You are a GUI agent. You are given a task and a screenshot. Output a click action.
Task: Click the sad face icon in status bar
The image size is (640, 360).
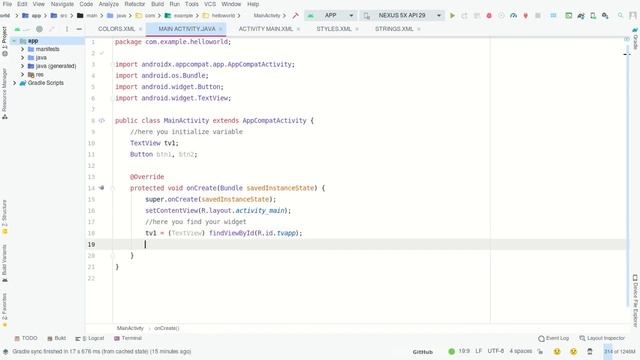click(x=573, y=351)
